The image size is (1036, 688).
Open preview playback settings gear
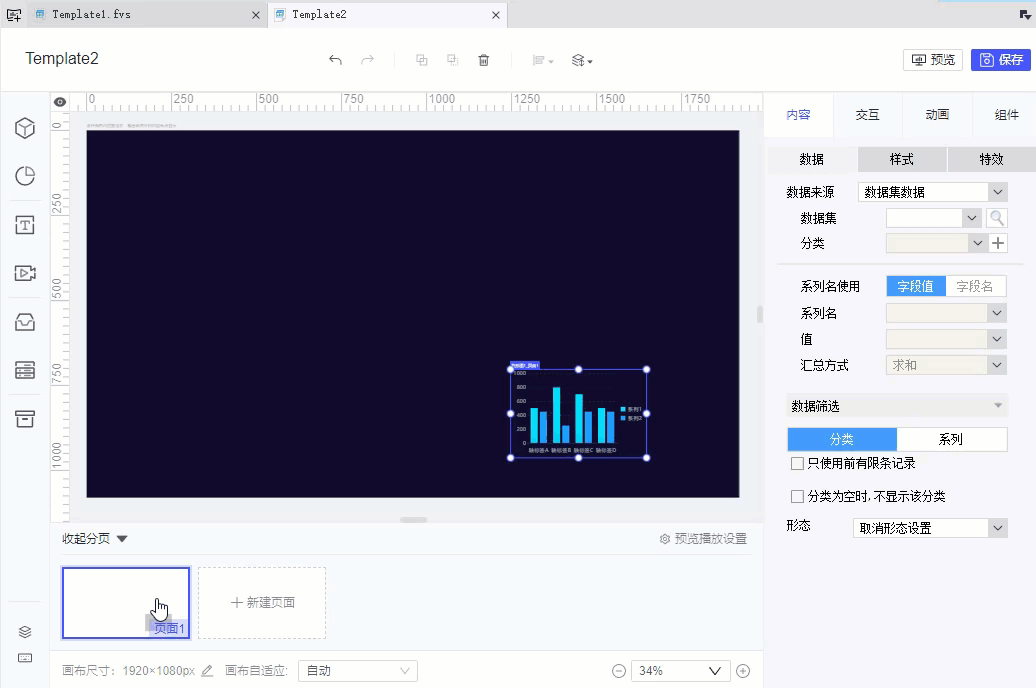tap(665, 539)
